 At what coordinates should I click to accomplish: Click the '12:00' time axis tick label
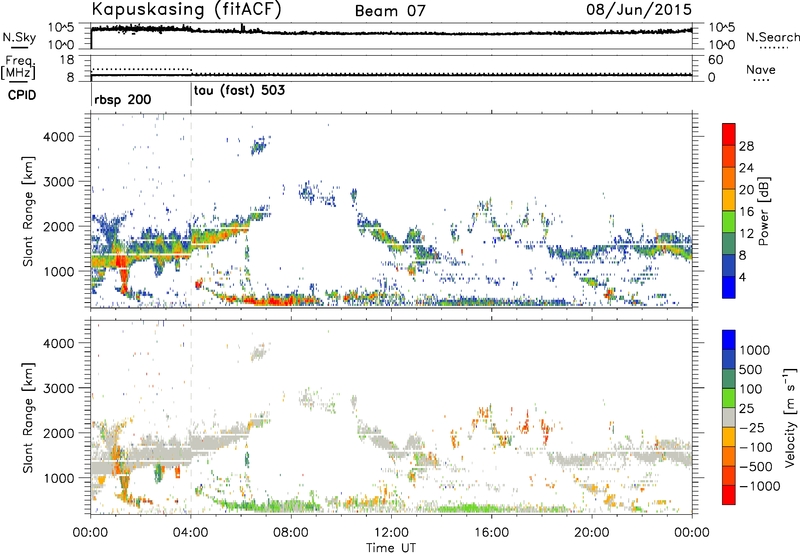[391, 533]
